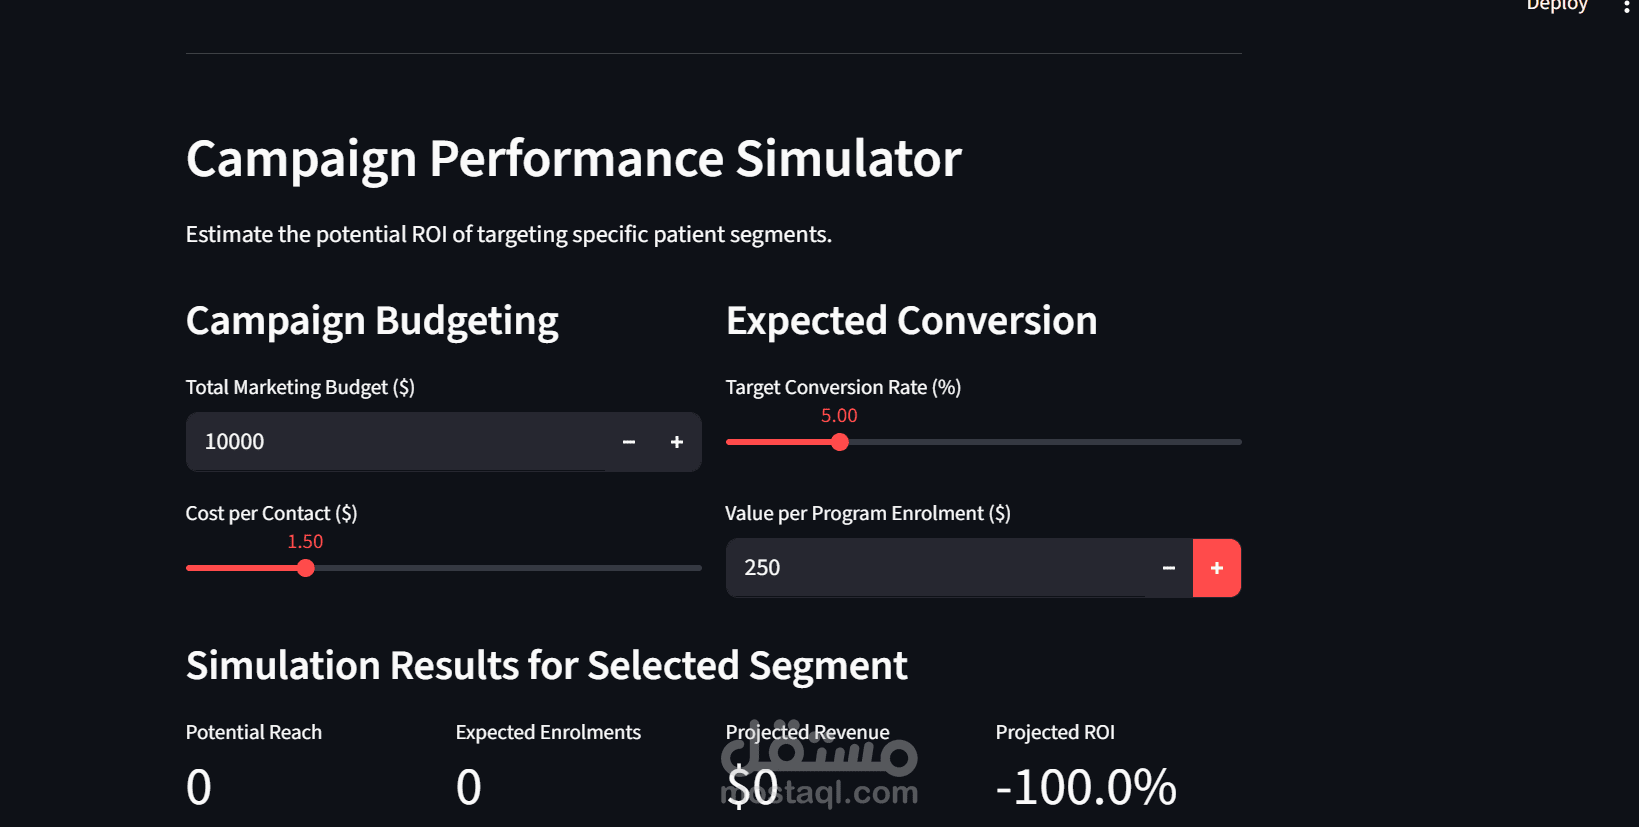Click the Simulation Results for Selected Segment heading
The height and width of the screenshot is (827, 1639).
click(x=546, y=666)
